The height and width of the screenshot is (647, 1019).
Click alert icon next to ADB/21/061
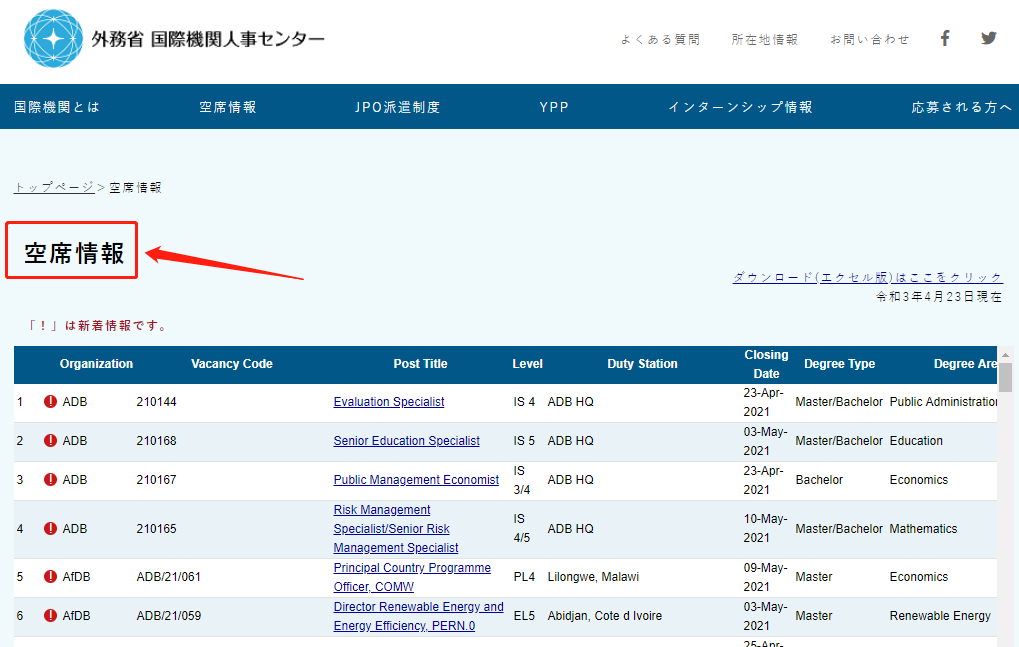coord(50,577)
